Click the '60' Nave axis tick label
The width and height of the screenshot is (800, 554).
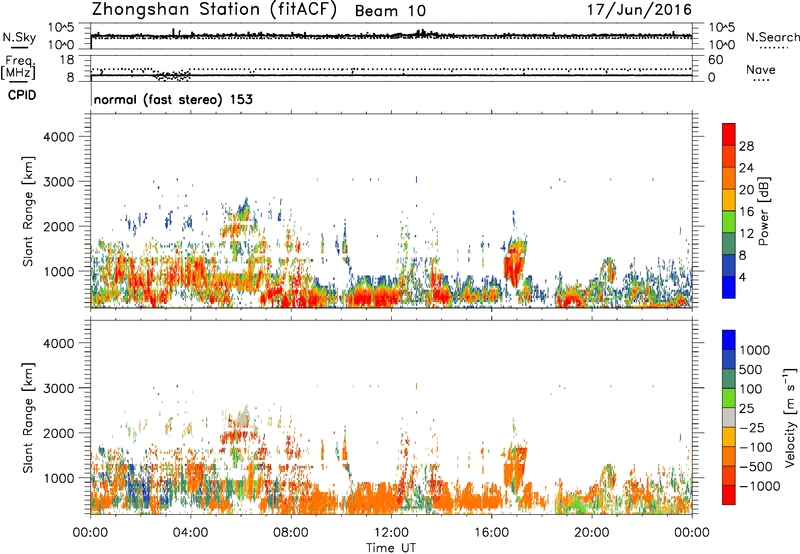click(x=715, y=60)
